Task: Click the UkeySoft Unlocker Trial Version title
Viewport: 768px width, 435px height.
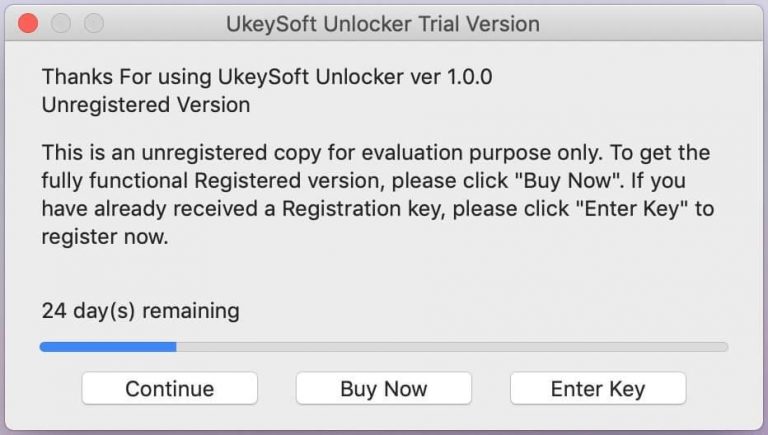Action: tap(383, 23)
